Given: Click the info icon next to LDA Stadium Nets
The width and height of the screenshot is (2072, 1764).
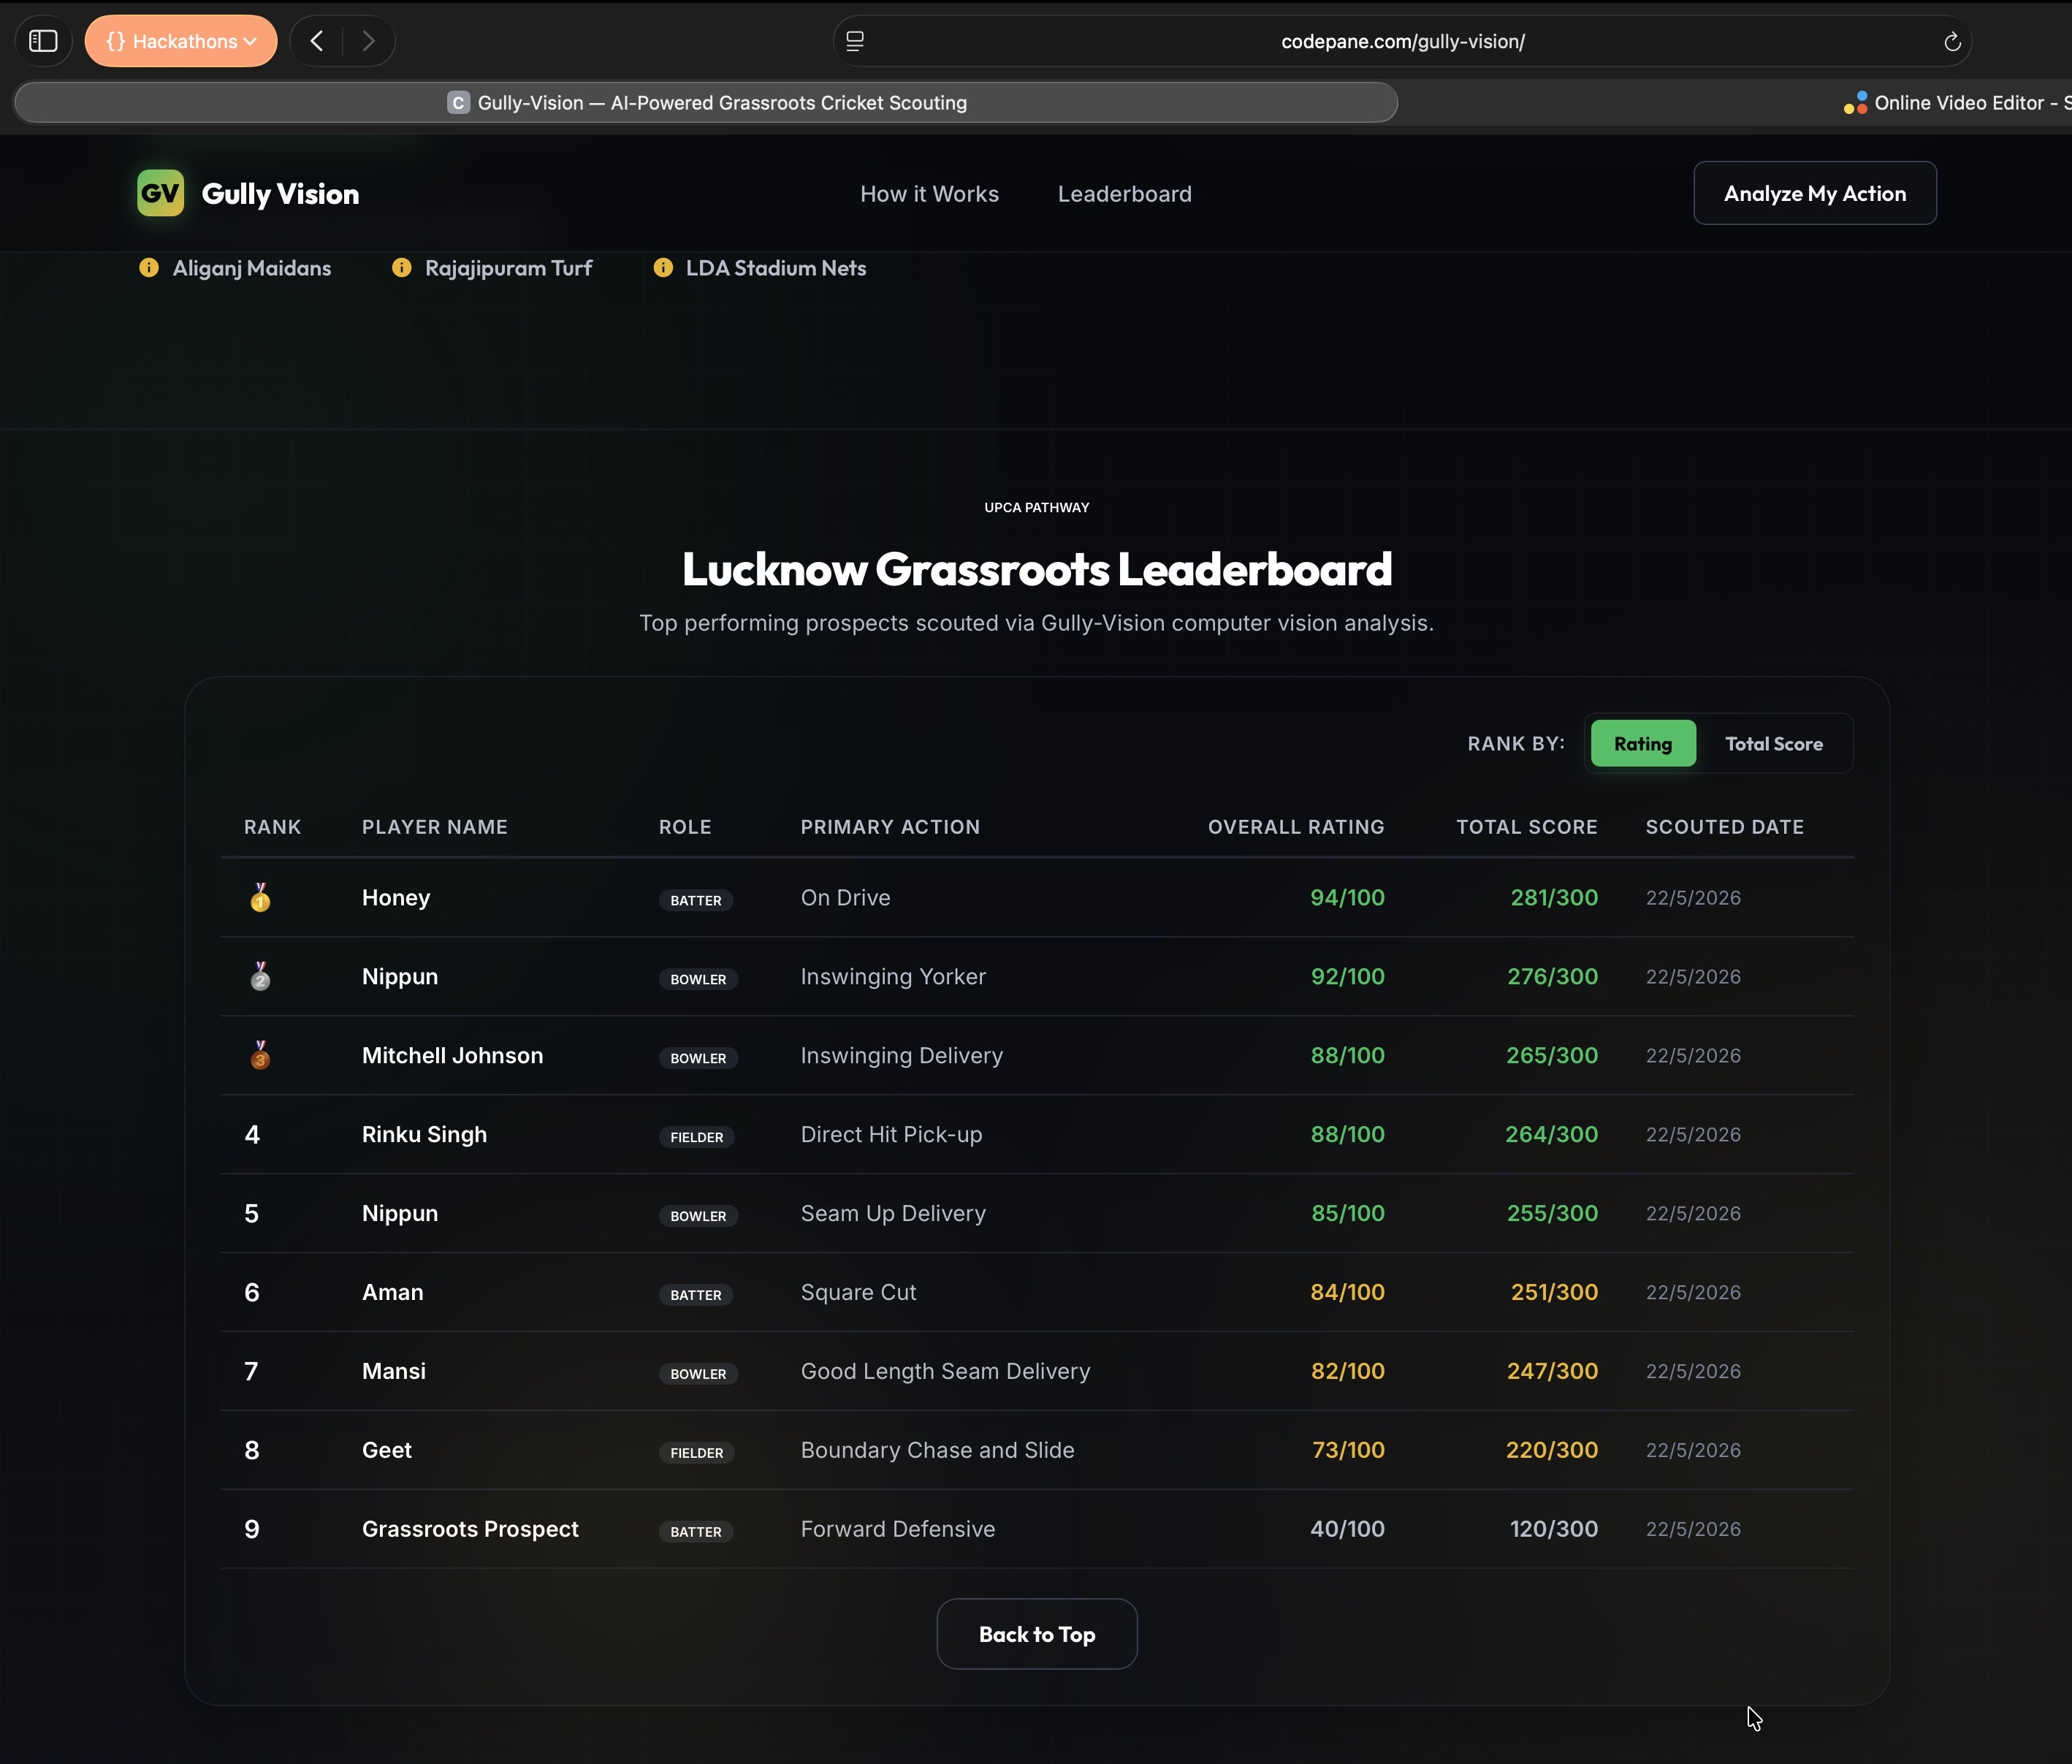Looking at the screenshot, I should click(x=663, y=268).
